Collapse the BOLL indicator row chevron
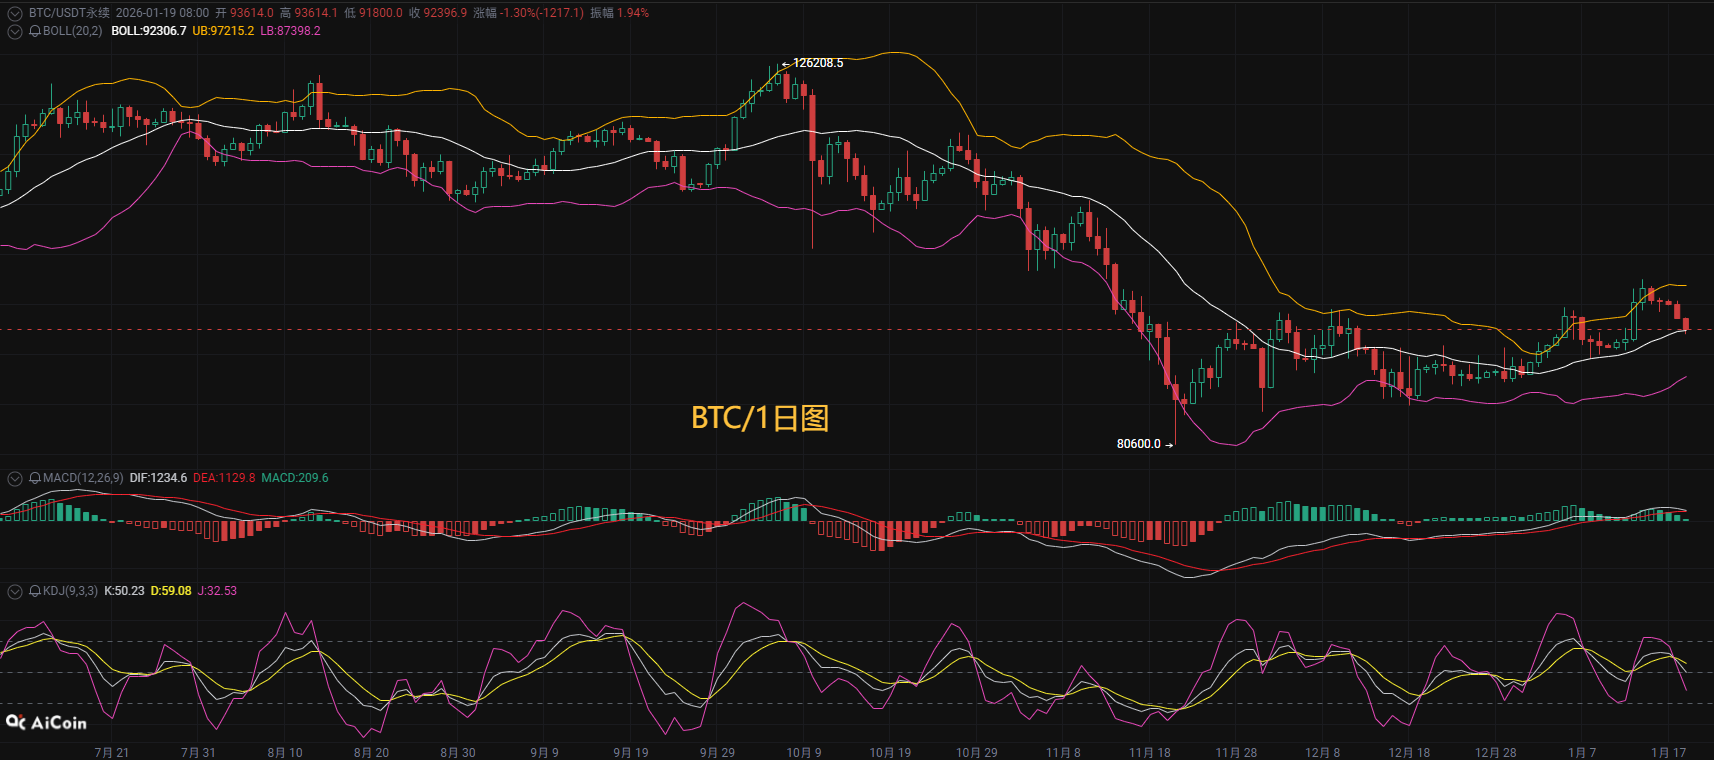Viewport: 1714px width, 760px height. (15, 31)
